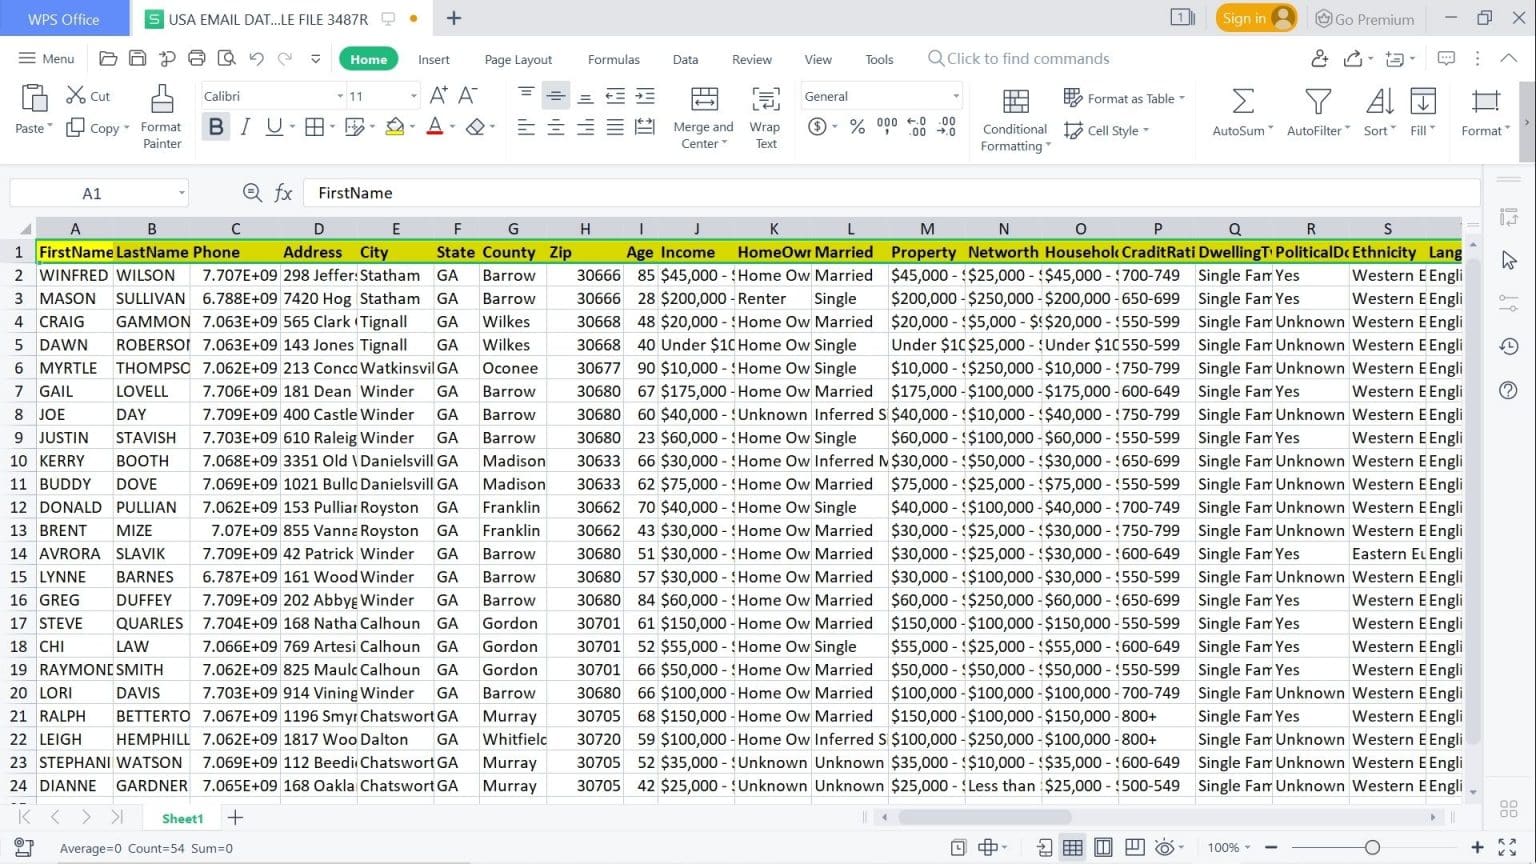Open the Formulas tab
The height and width of the screenshot is (864, 1536).
click(x=614, y=59)
